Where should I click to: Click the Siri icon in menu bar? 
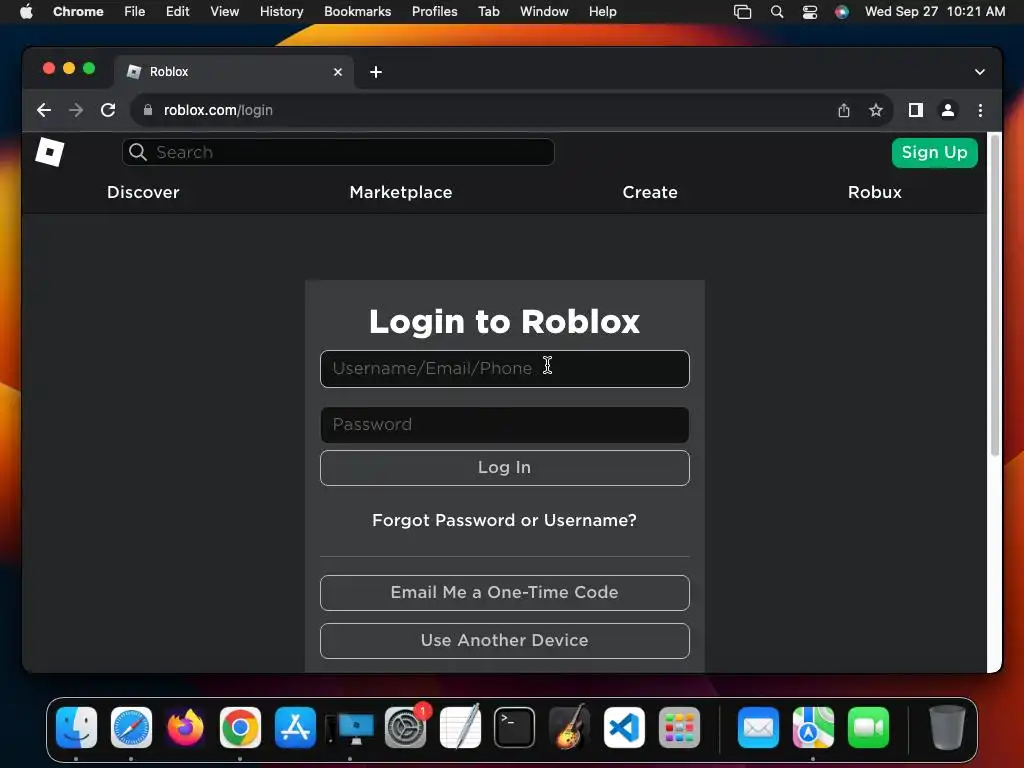pos(842,12)
